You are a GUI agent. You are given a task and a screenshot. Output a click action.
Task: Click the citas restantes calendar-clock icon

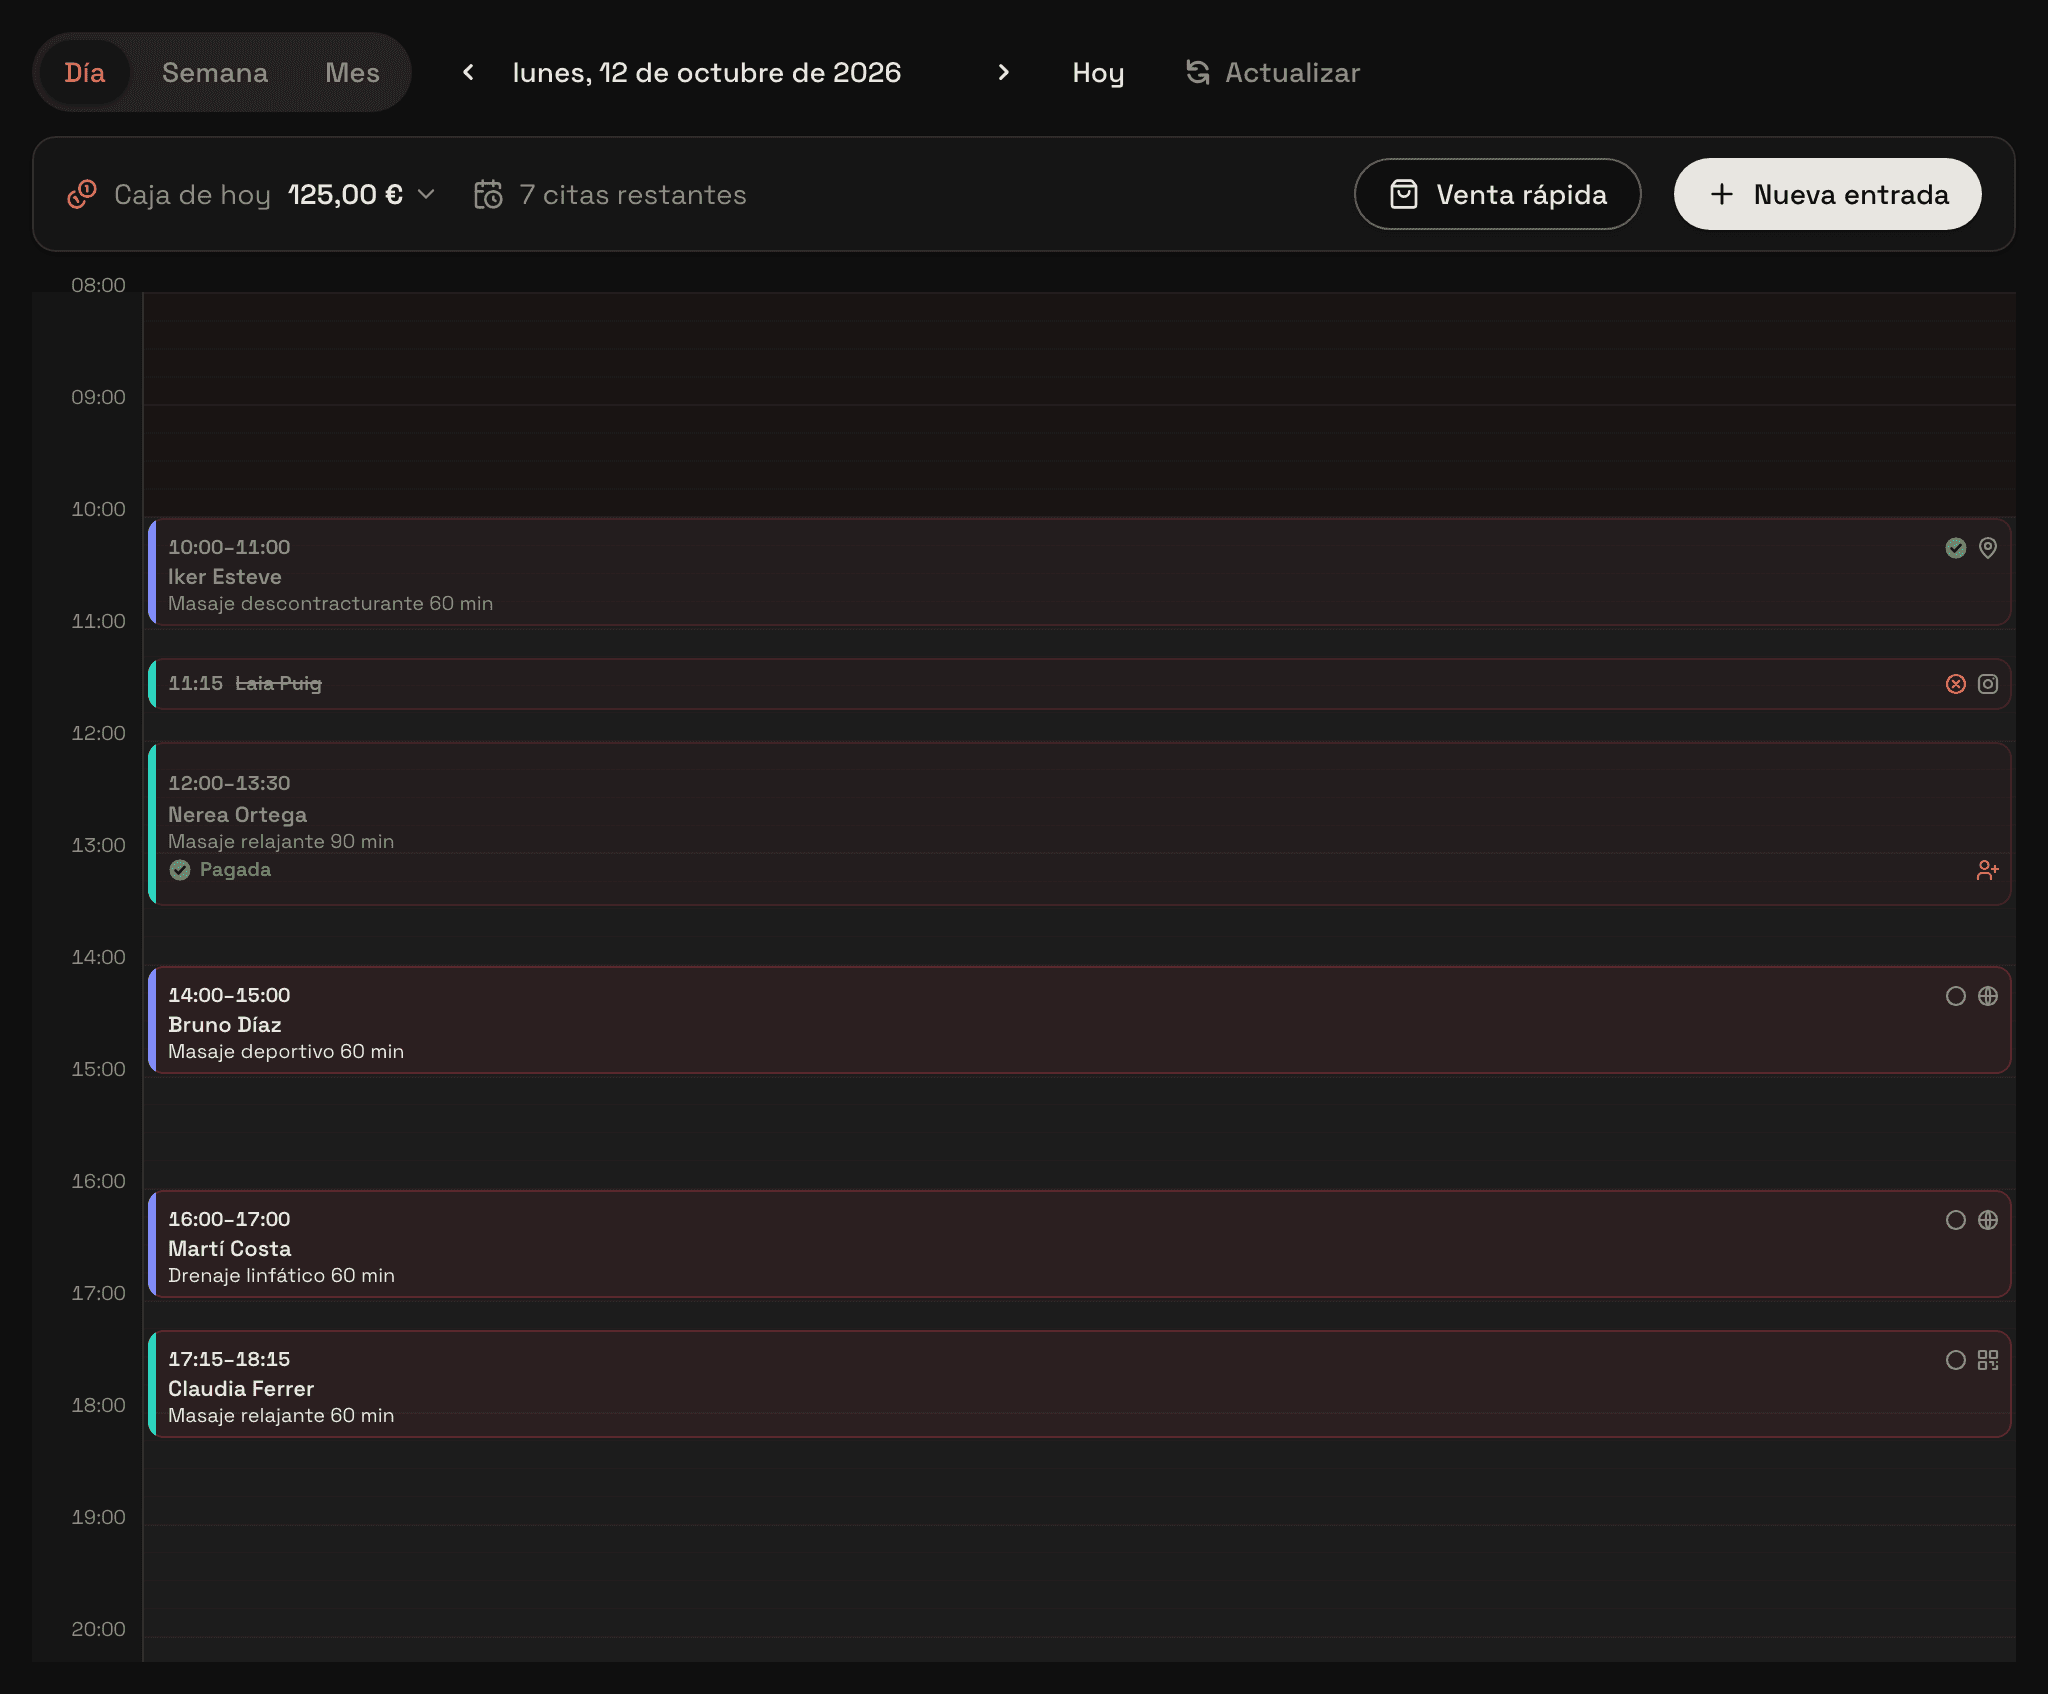(488, 194)
